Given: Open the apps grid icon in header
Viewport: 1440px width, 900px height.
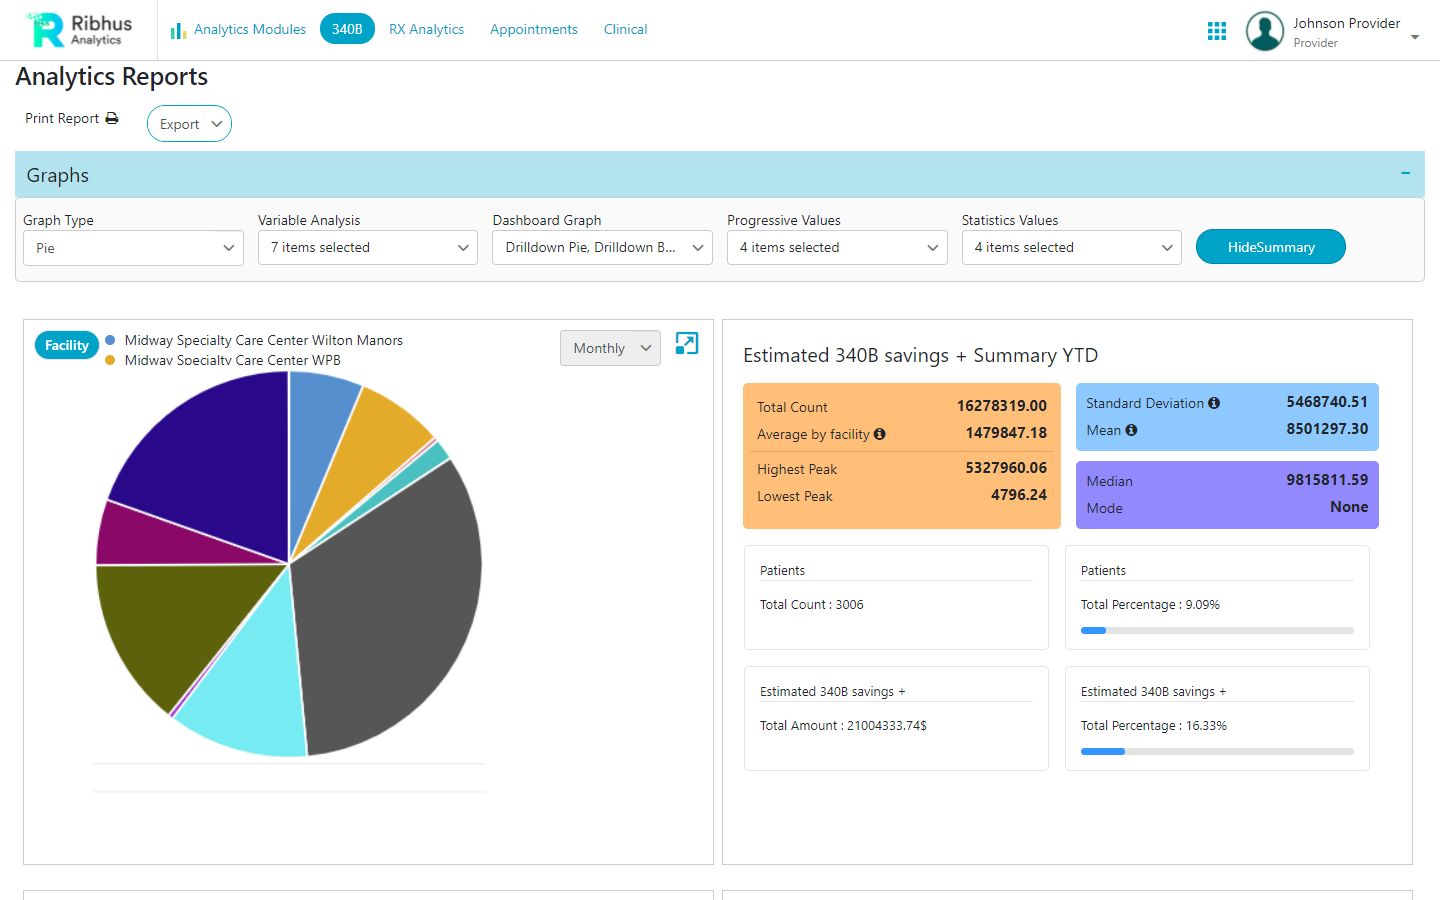Looking at the screenshot, I should (x=1216, y=30).
